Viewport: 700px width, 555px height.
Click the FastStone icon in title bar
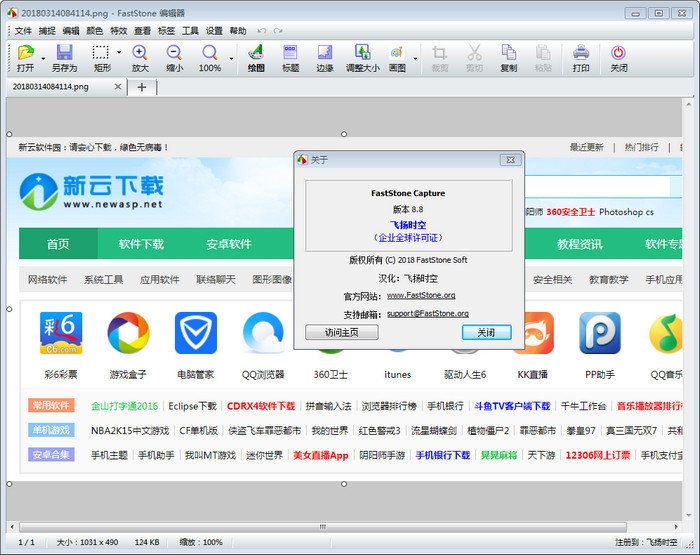[12, 13]
